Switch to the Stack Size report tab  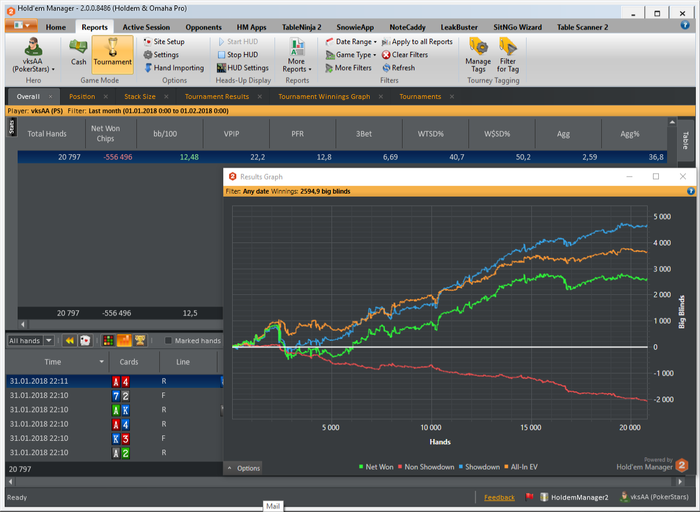point(140,96)
